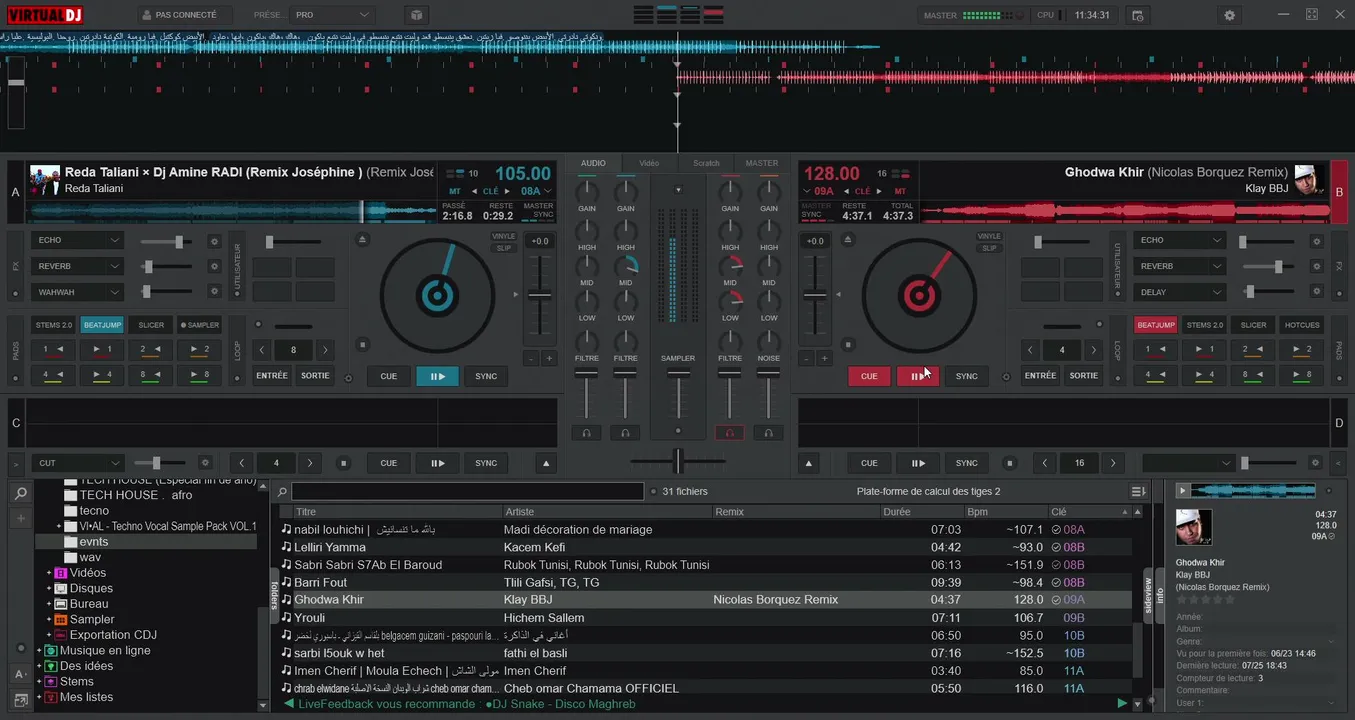Click the magnifier icon beside the search field

pos(282,492)
